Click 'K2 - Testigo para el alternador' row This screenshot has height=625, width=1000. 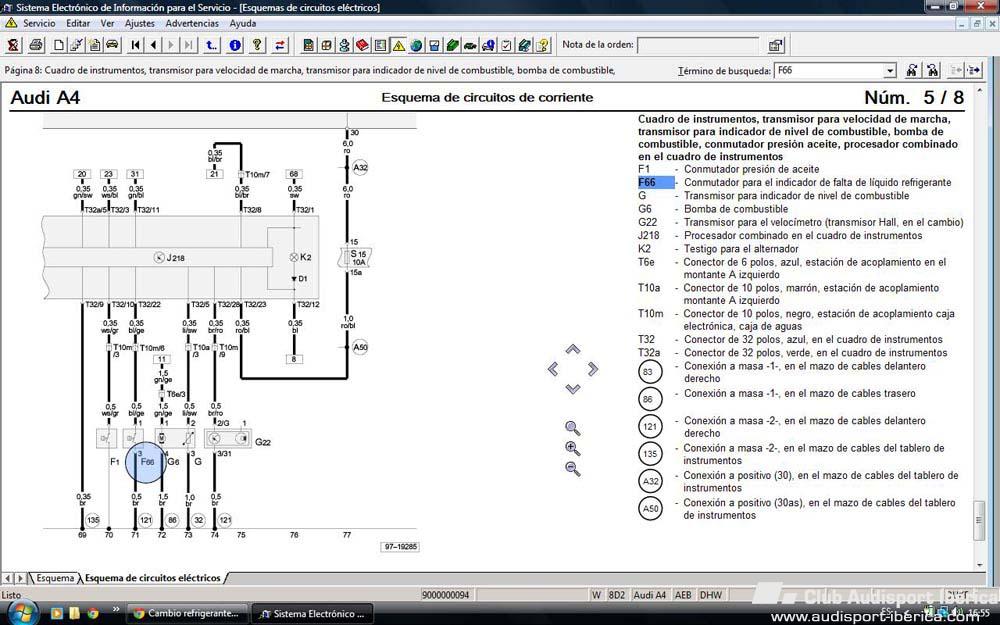[x=718, y=249]
